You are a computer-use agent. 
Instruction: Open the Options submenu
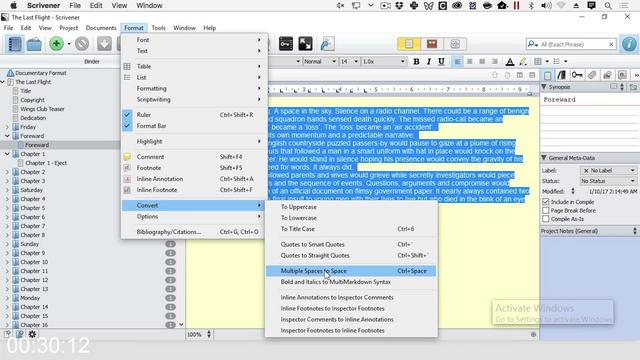tap(194, 216)
